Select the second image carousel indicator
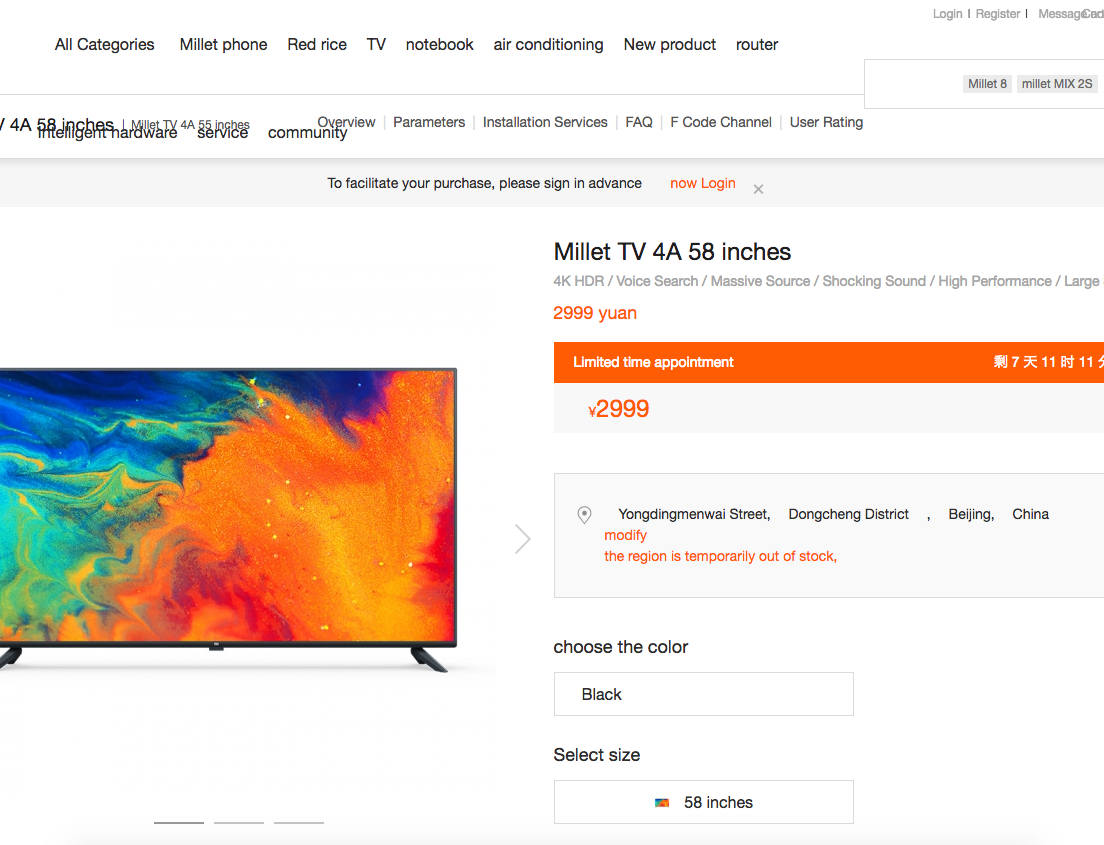The height and width of the screenshot is (845, 1104). coord(239,822)
